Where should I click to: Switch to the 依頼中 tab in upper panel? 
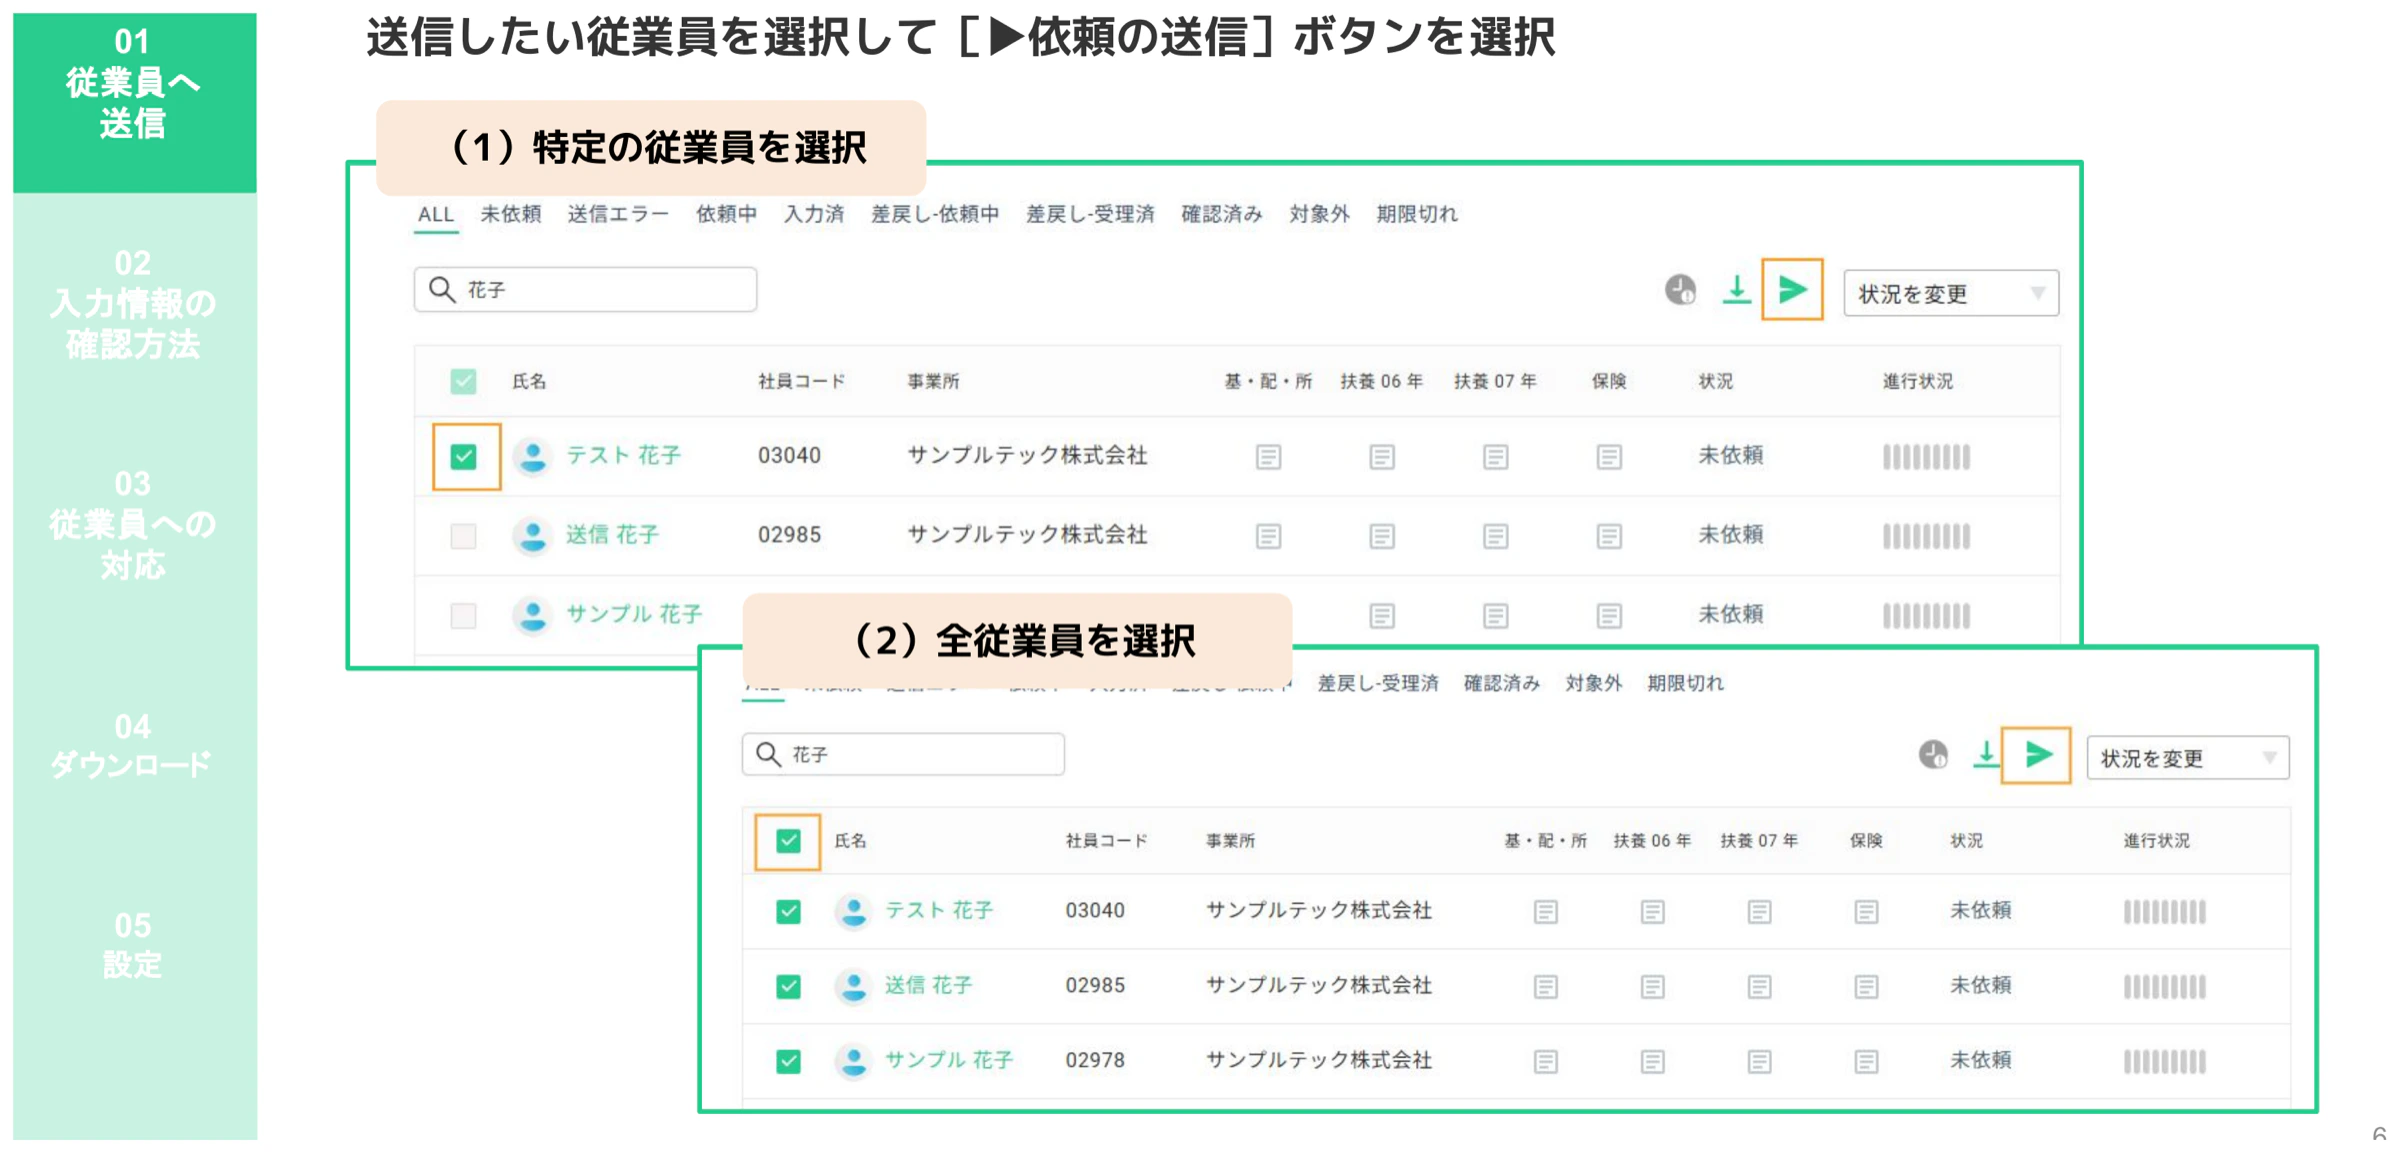pyautogui.click(x=726, y=214)
